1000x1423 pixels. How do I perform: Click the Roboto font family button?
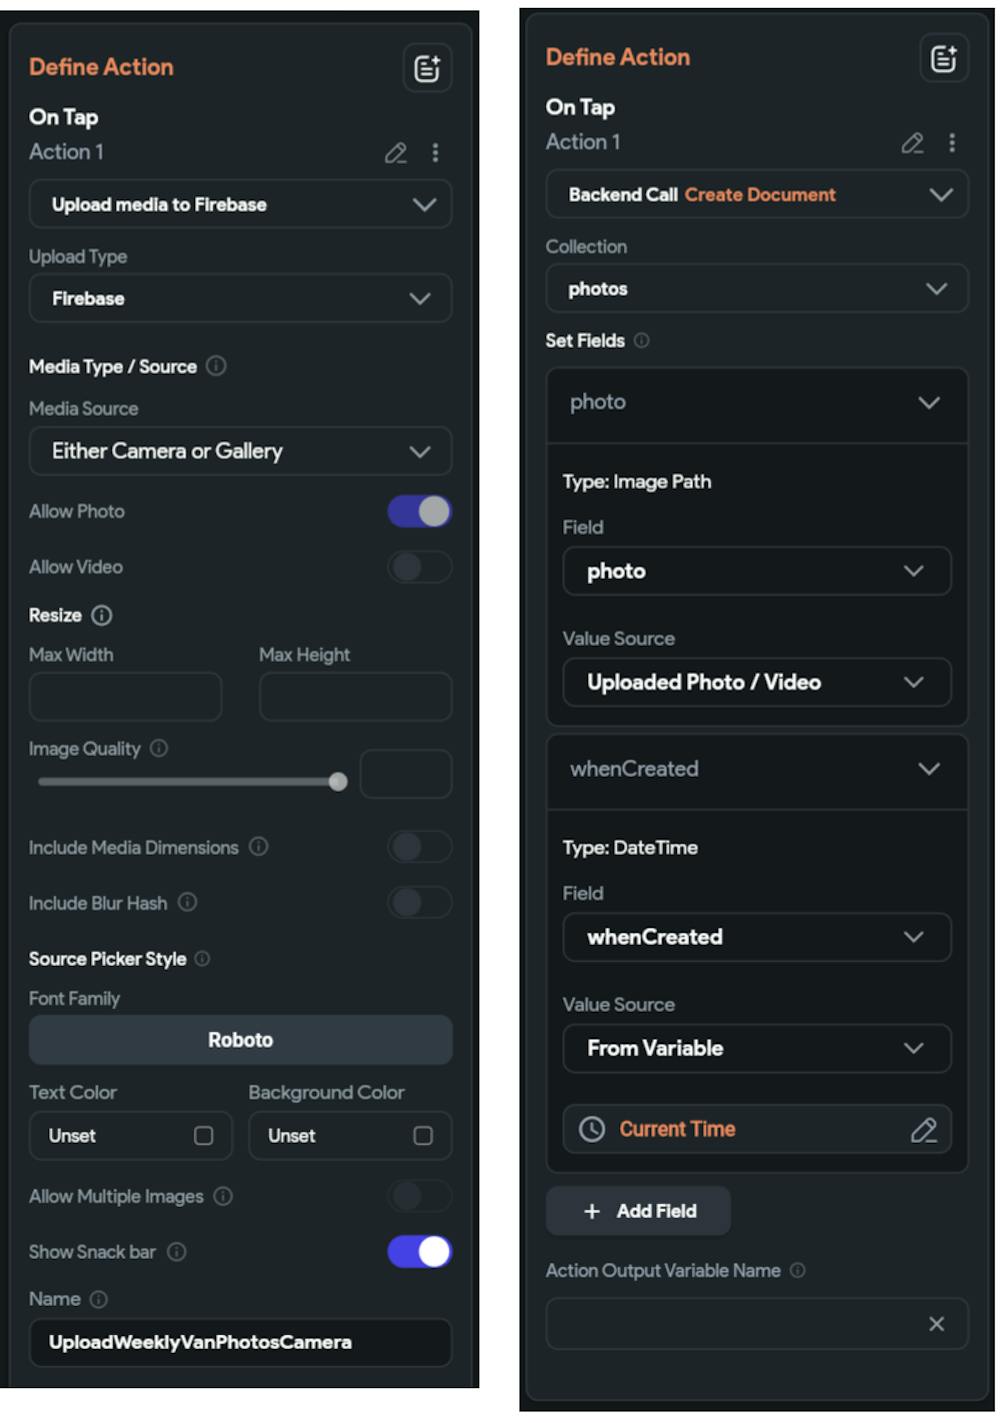(240, 1039)
